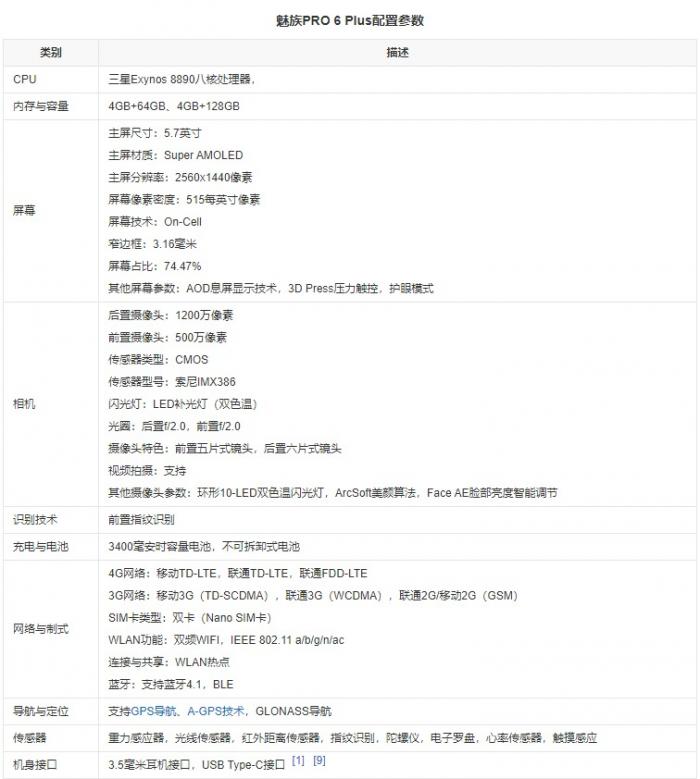Select the 描述 column header
700x779 pixels.
coord(397,53)
